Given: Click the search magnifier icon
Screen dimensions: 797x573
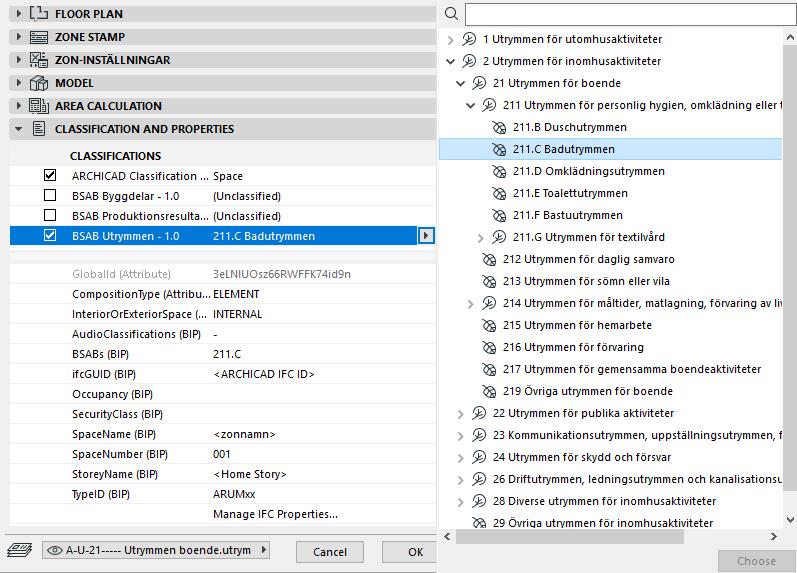Looking at the screenshot, I should 451,14.
